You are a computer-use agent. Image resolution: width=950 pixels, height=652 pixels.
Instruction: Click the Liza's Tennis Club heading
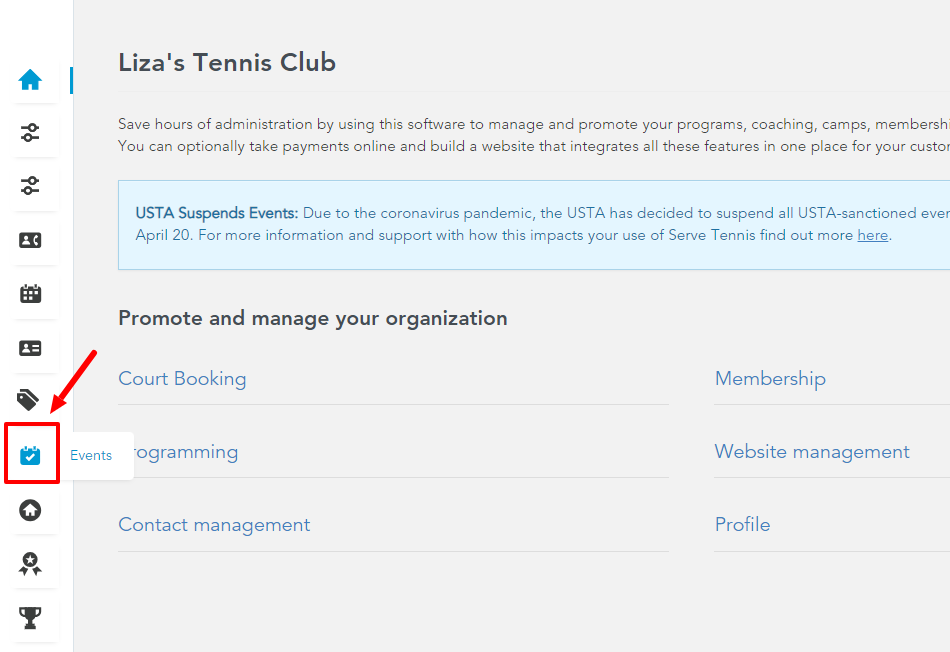click(226, 62)
